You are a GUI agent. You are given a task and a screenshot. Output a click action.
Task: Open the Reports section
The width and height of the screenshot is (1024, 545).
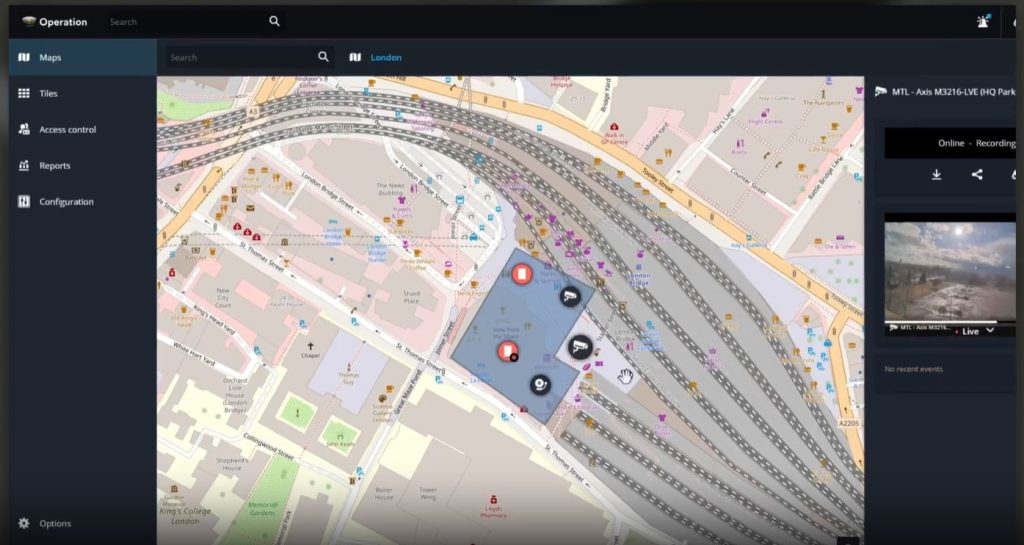click(x=54, y=166)
